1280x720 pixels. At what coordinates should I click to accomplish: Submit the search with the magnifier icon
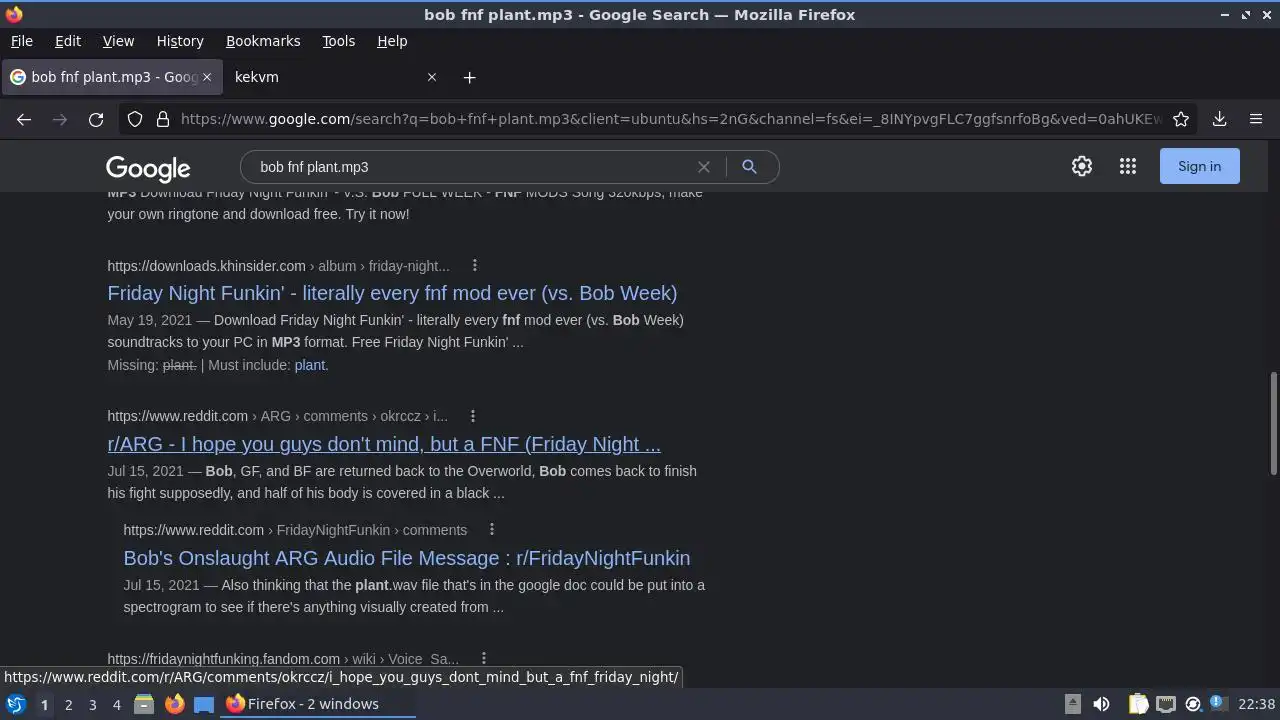tap(749, 167)
